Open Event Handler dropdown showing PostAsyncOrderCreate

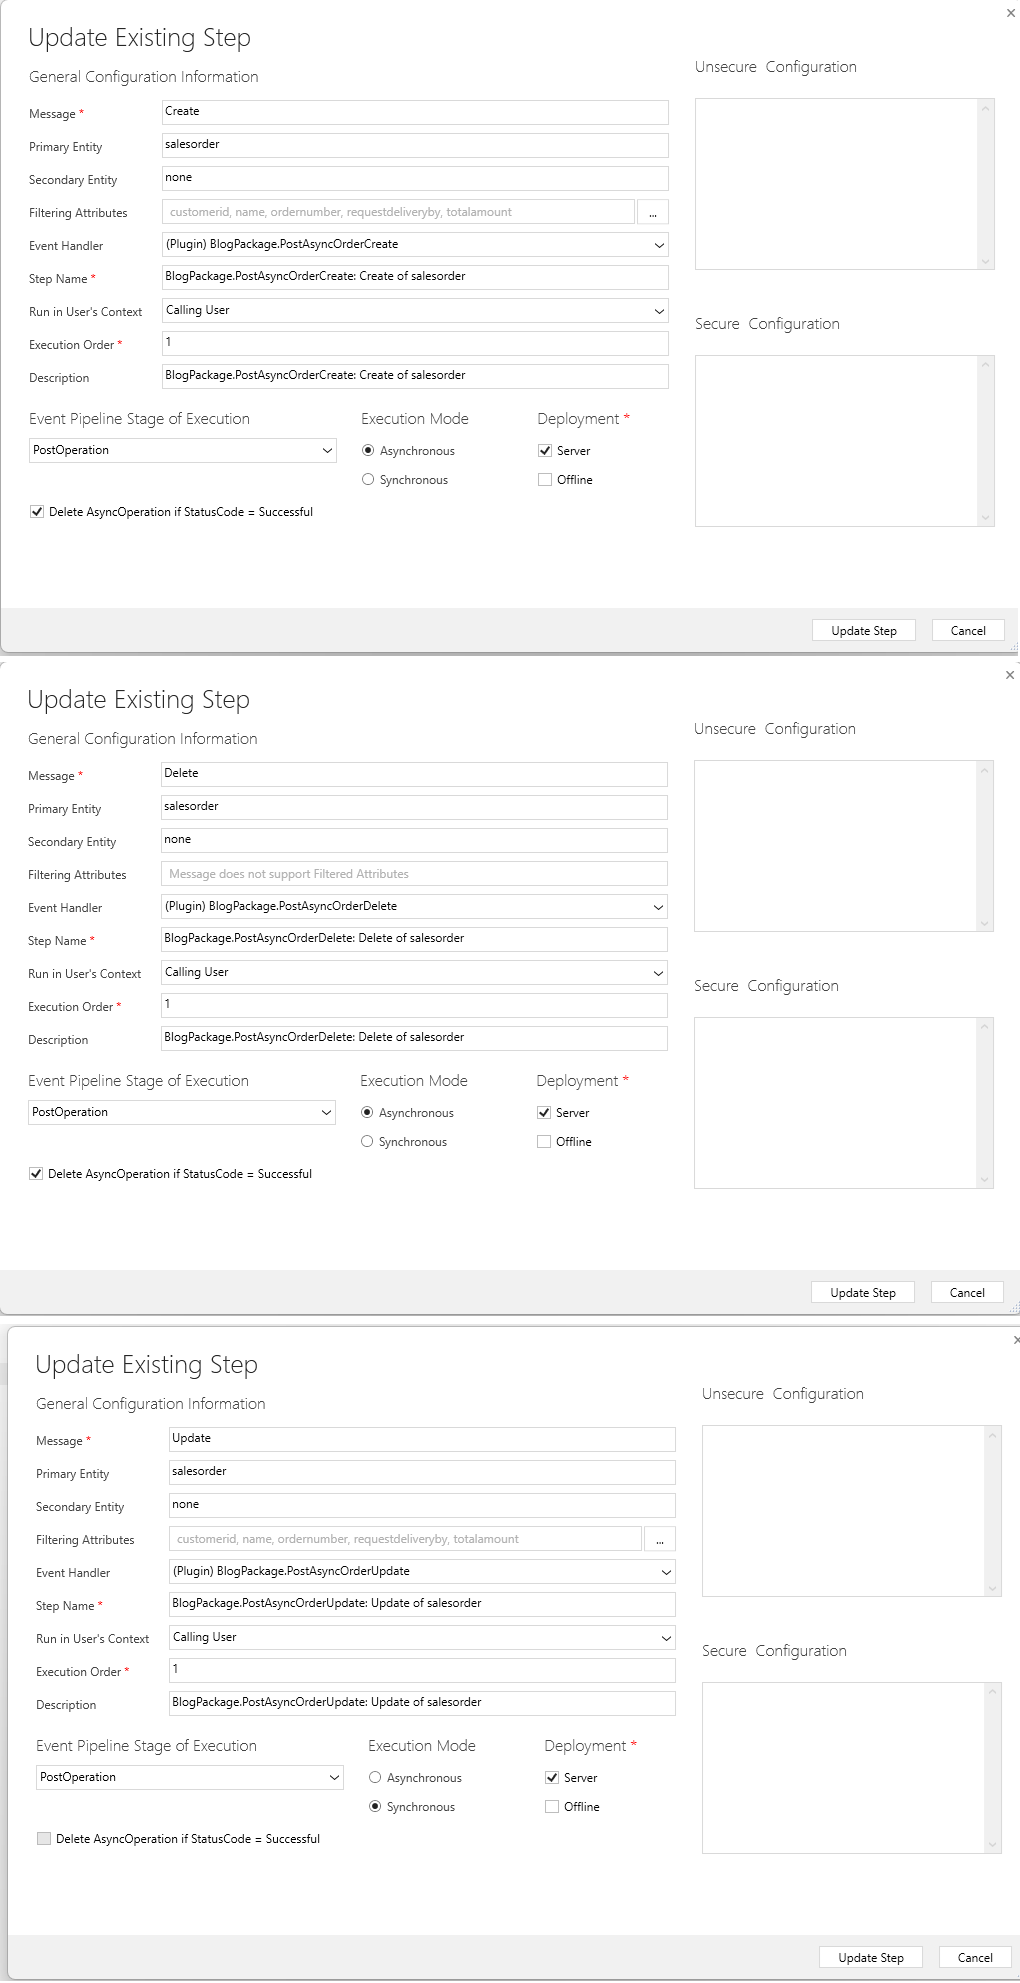click(415, 245)
